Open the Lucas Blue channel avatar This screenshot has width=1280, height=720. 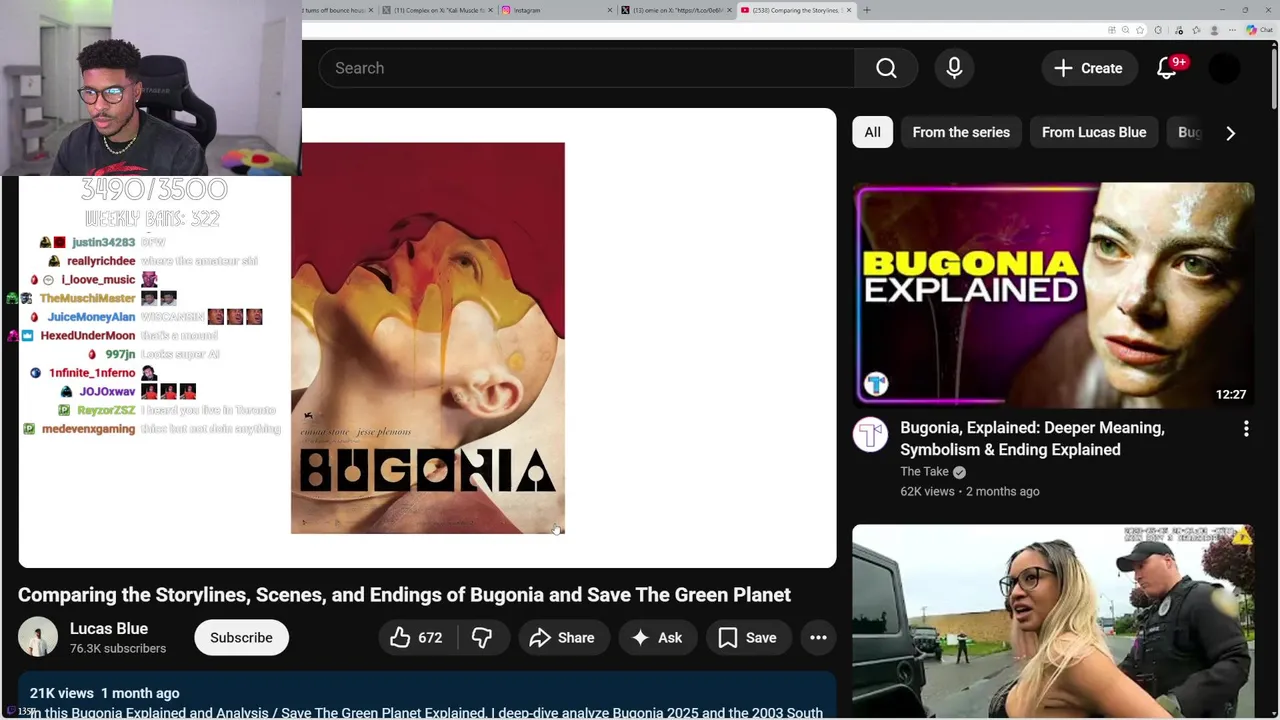[x=37, y=638]
